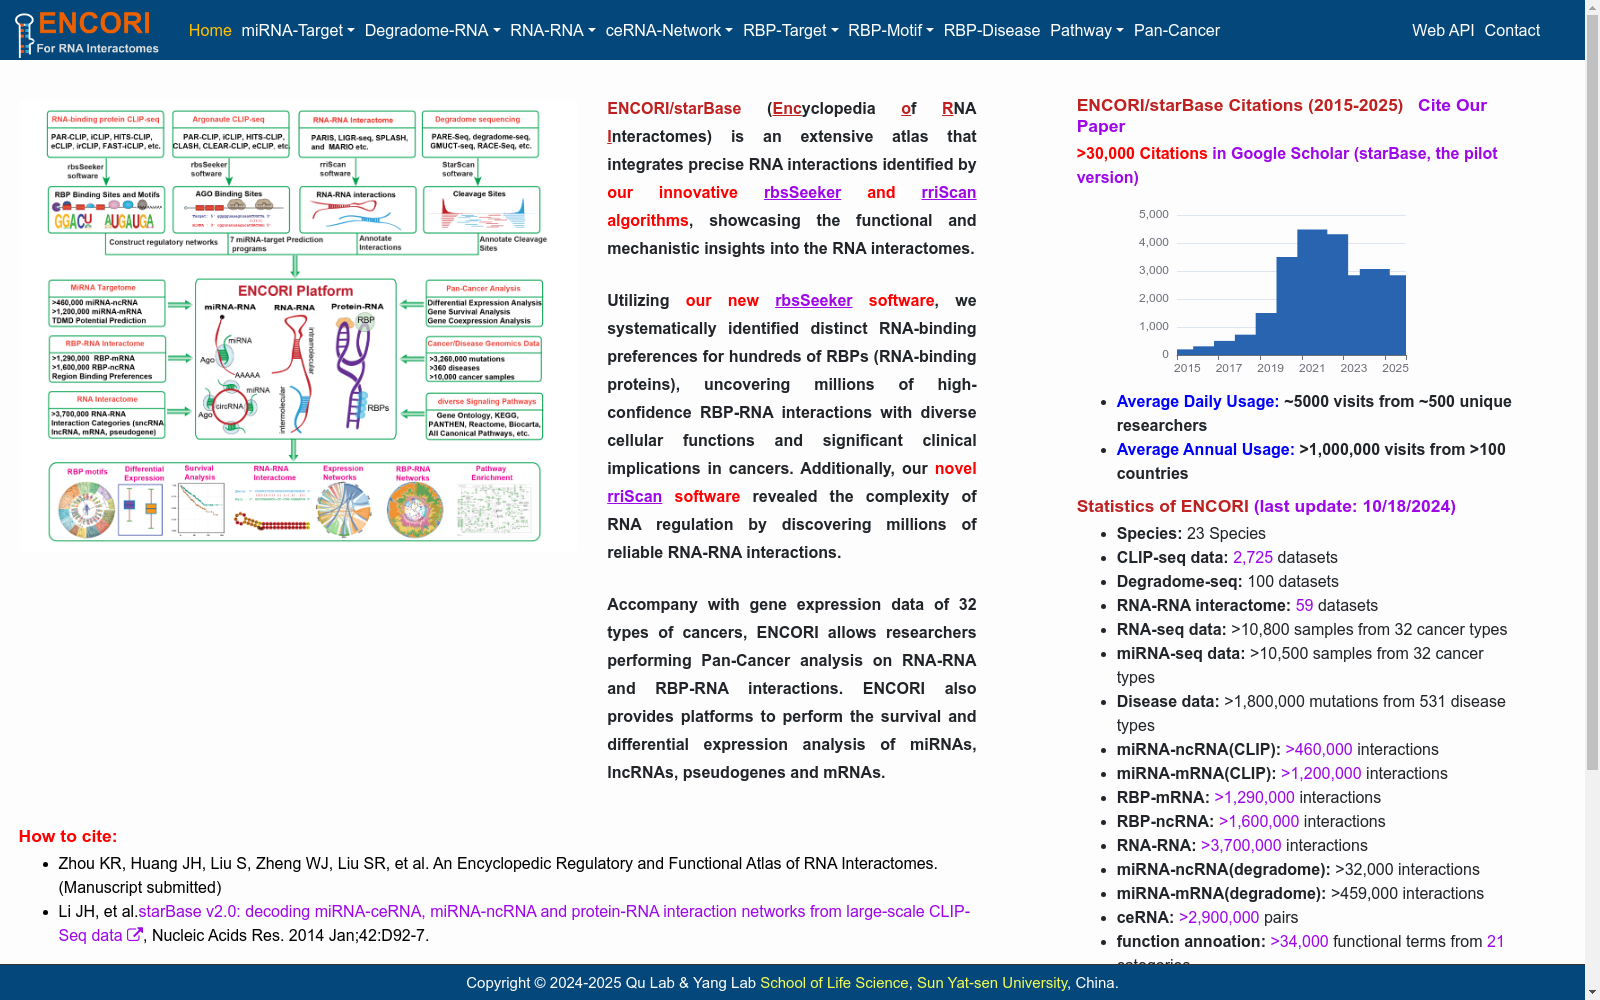Click the 'Zhou KR, Huang JH' citation entry

point(498,875)
